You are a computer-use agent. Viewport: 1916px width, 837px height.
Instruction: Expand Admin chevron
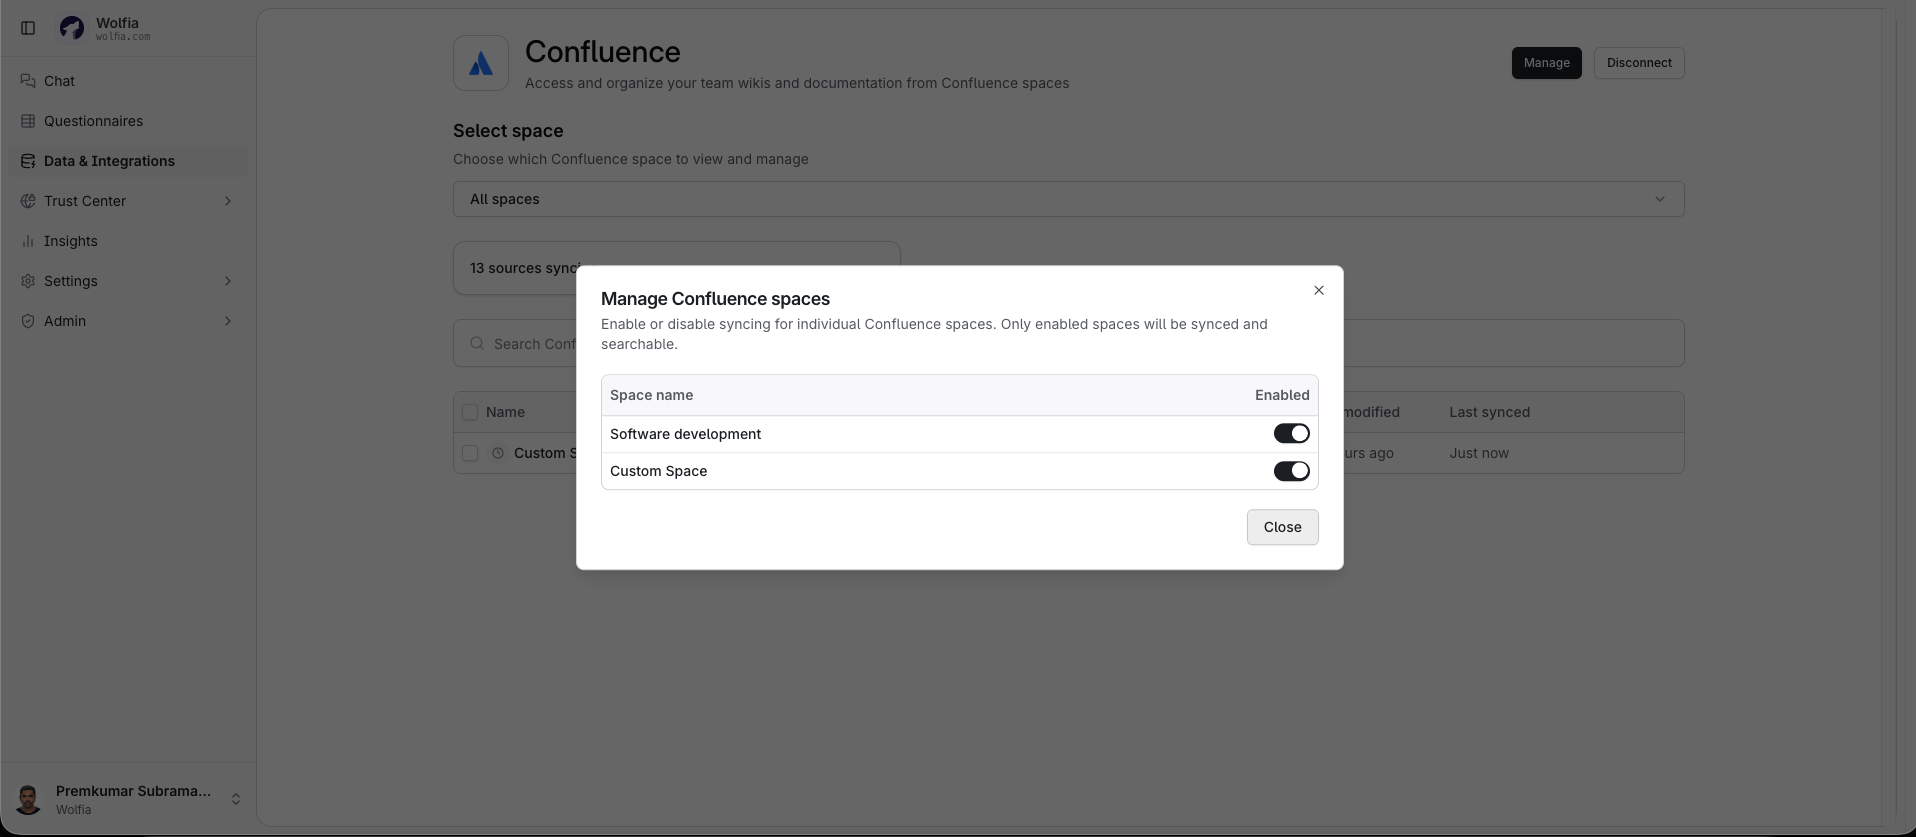pos(228,321)
